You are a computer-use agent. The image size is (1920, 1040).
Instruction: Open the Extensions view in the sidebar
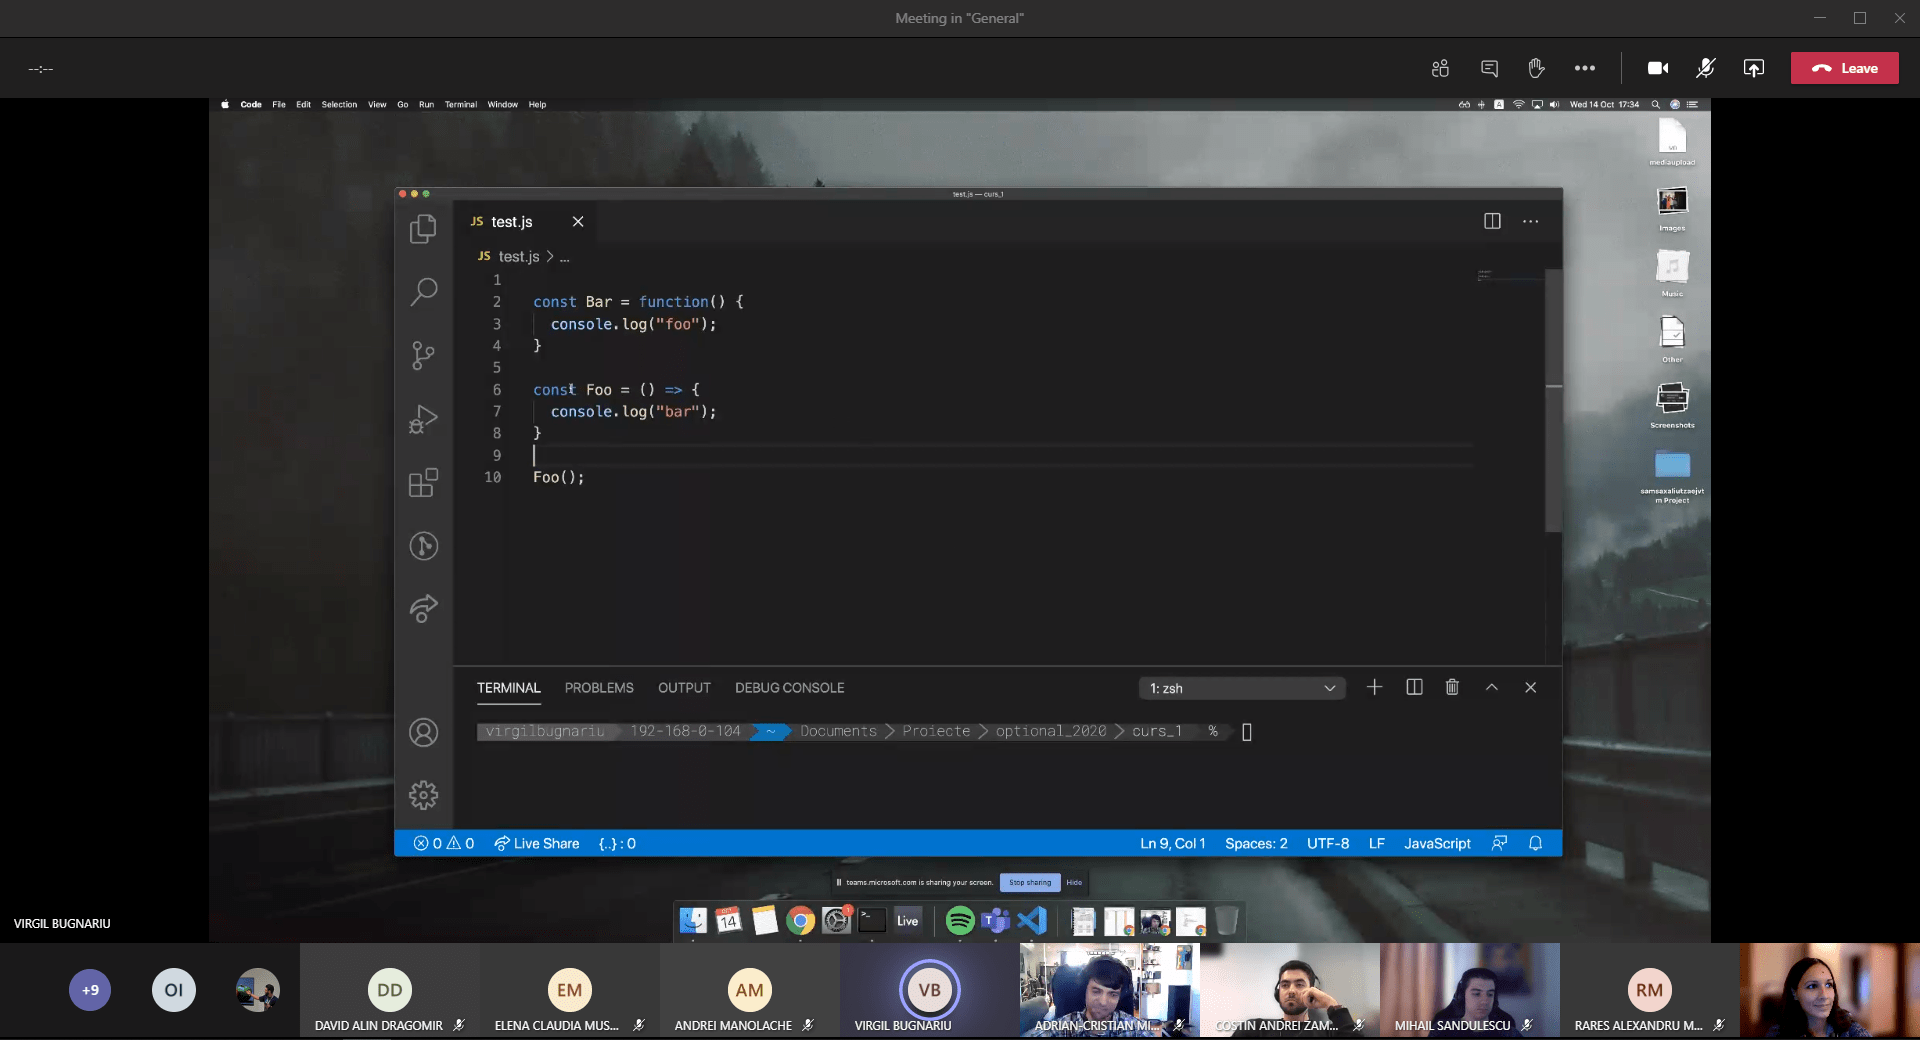tap(423, 483)
